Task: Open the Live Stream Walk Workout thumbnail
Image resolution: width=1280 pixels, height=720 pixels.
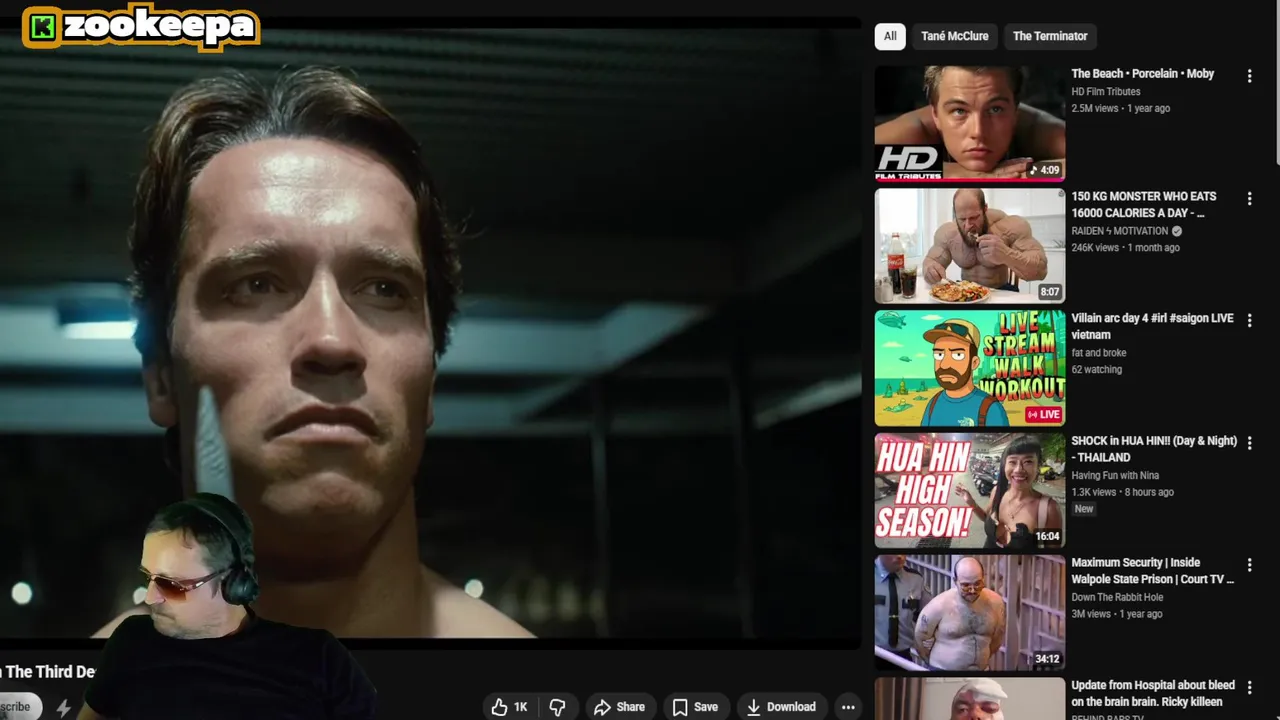Action: [970, 368]
